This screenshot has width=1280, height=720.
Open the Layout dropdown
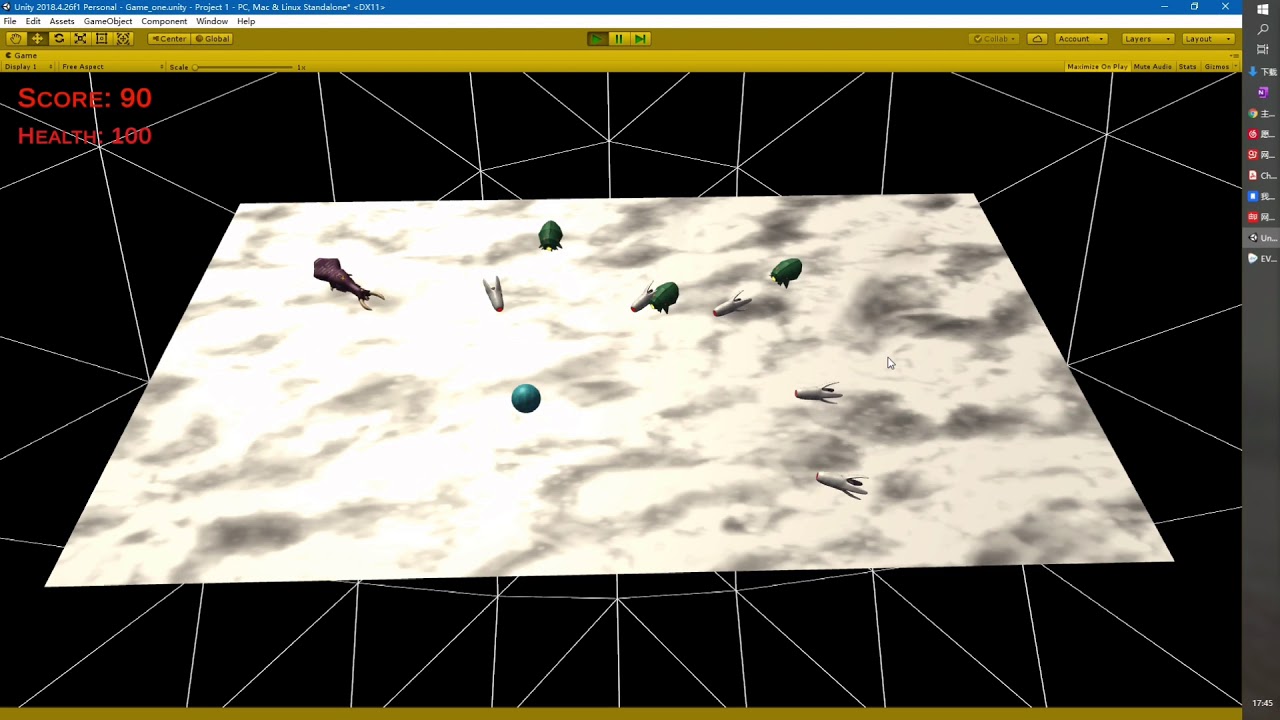point(1207,38)
